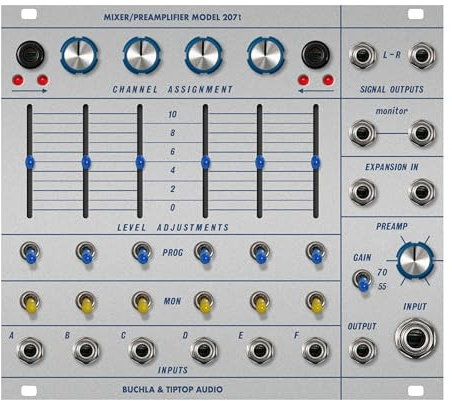Click the level slider handle for channel E

(x=260, y=162)
